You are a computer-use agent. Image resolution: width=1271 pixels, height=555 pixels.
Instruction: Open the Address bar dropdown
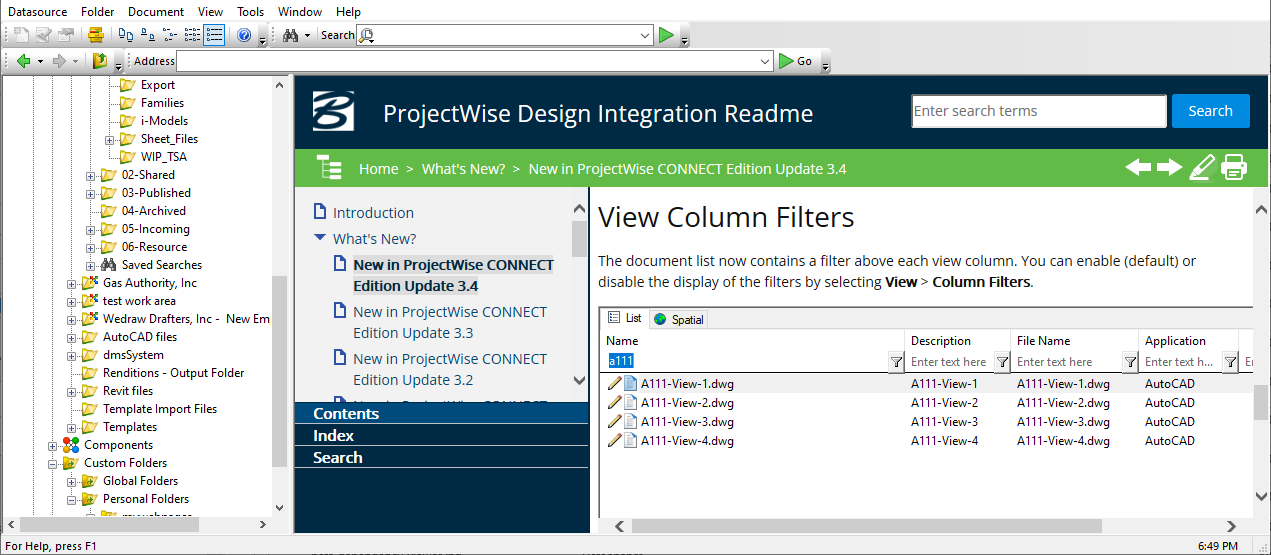[766, 61]
